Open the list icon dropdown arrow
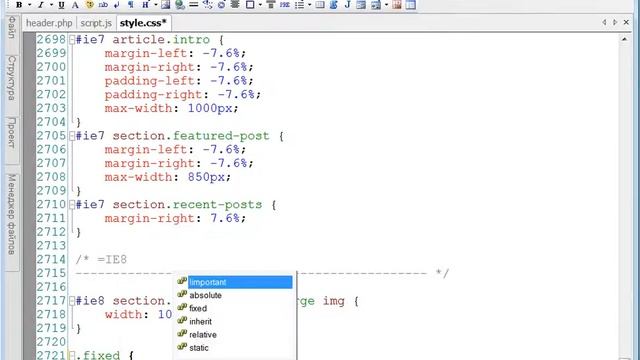The image size is (640, 360). click(x=309, y=5)
